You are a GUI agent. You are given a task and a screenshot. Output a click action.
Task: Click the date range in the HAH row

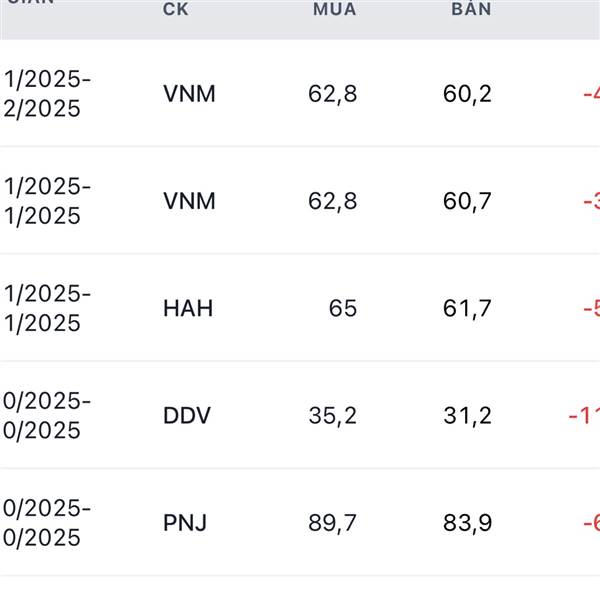click(47, 308)
